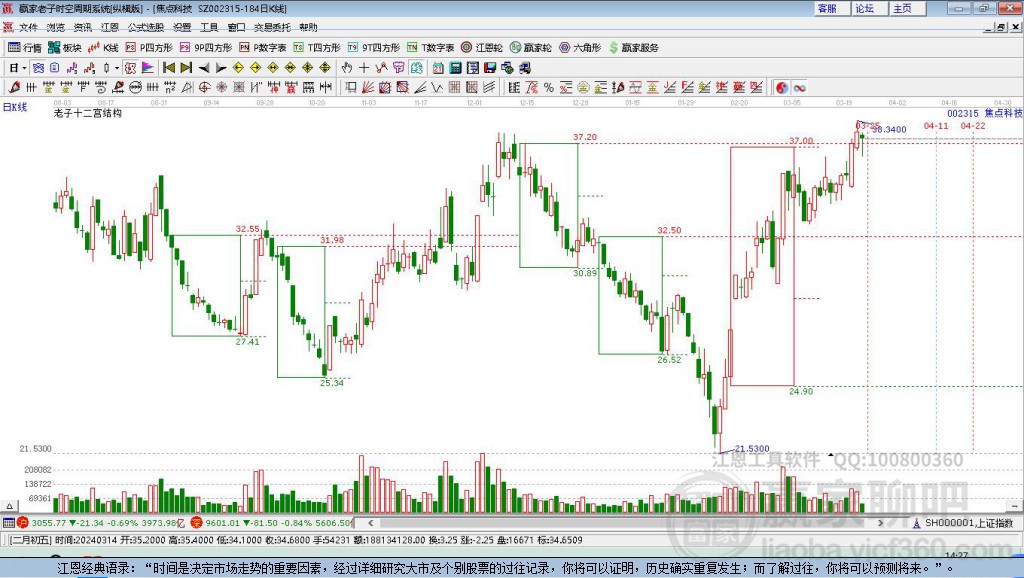Select the hand pan tool
Screen dimensions: 1024x578
tap(347, 67)
